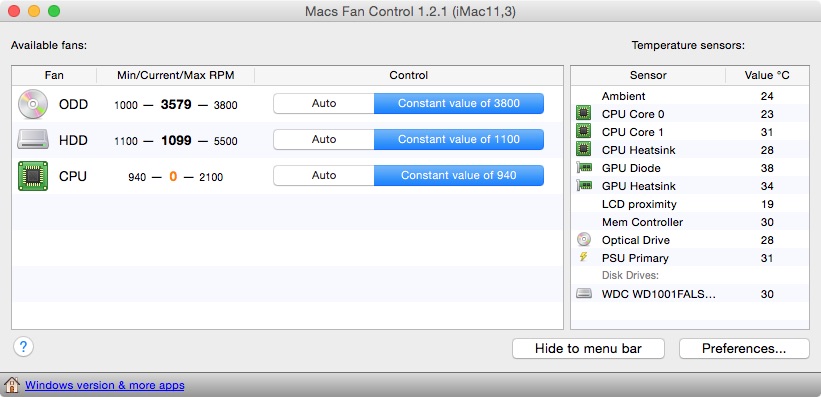The height and width of the screenshot is (397, 821).
Task: Click the green zoom window button
Action: [54, 11]
